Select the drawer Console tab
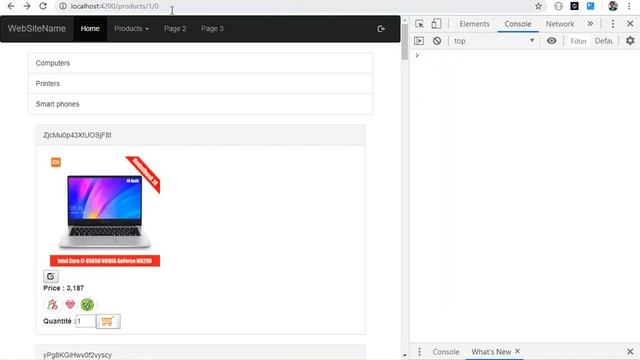This screenshot has height=360, width=640. (446, 352)
